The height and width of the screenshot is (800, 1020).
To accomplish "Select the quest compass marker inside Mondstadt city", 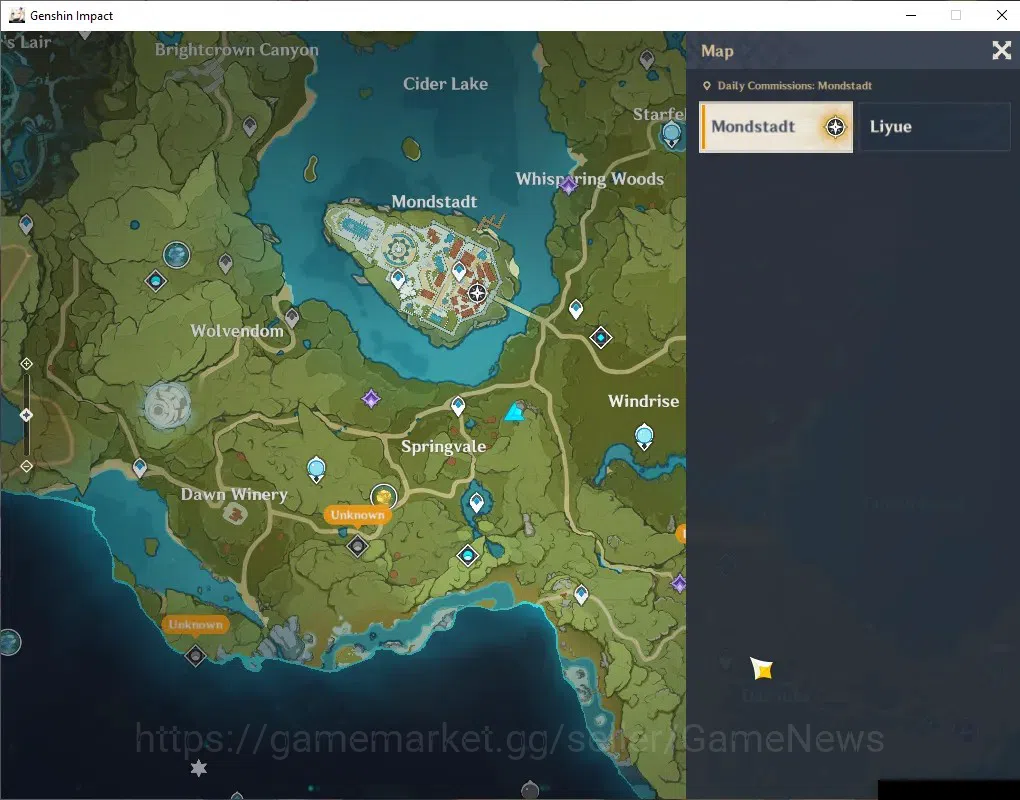I will pos(477,293).
